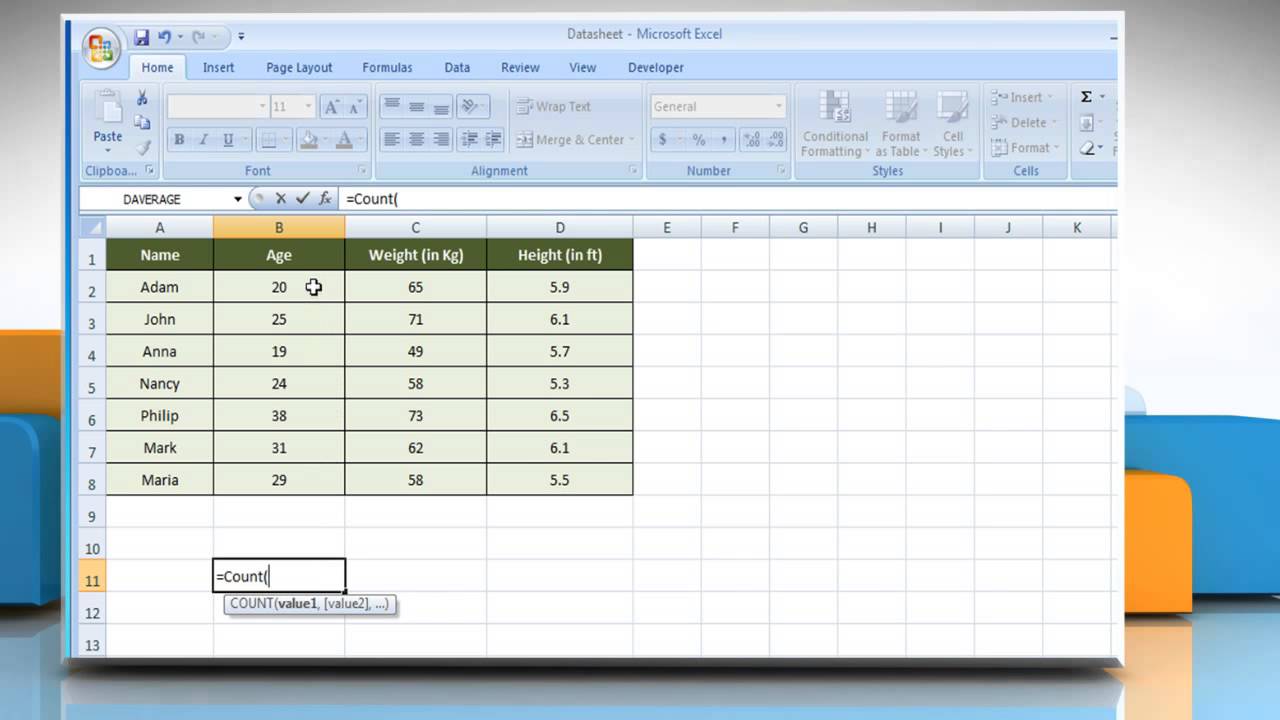This screenshot has height=720, width=1280.
Task: Expand the Merge & Center dropdown arrow
Action: (x=633, y=140)
